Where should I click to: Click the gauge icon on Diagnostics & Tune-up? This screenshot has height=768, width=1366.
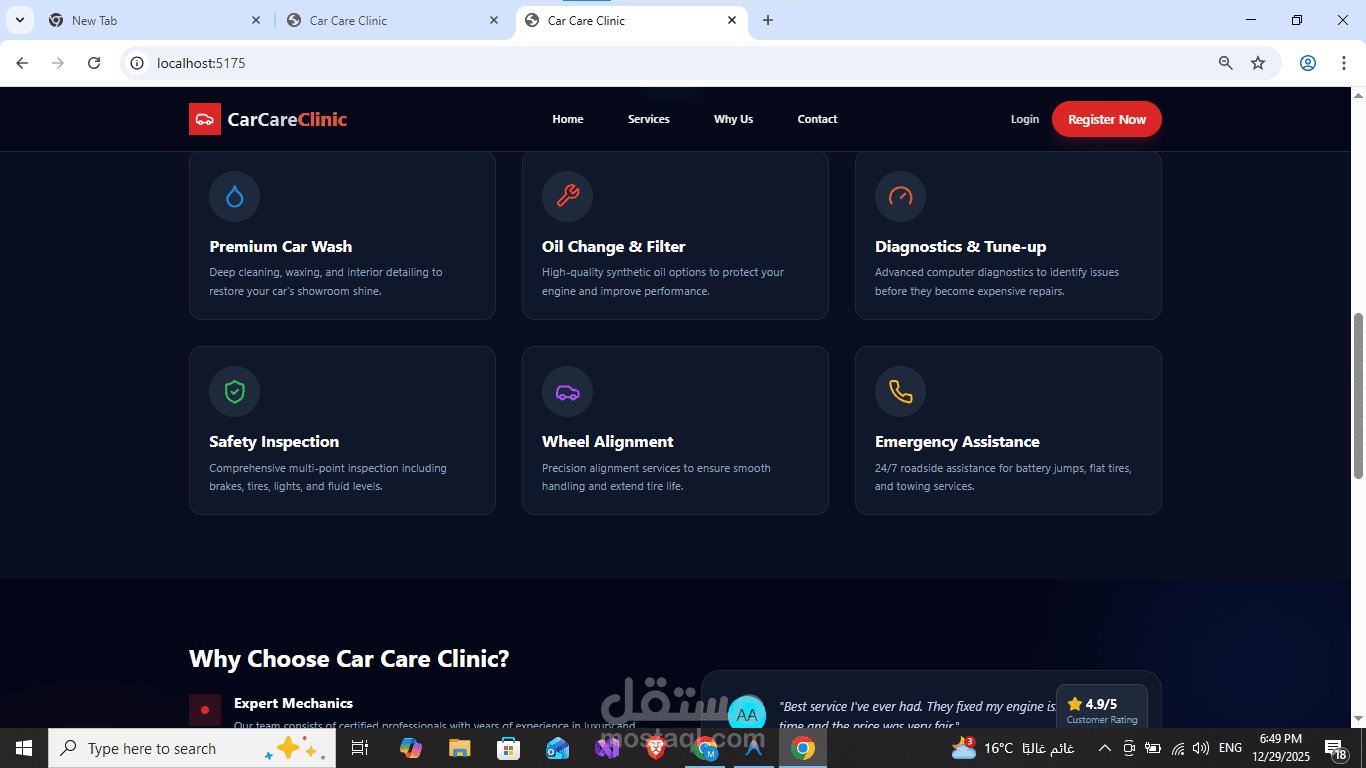(x=900, y=196)
